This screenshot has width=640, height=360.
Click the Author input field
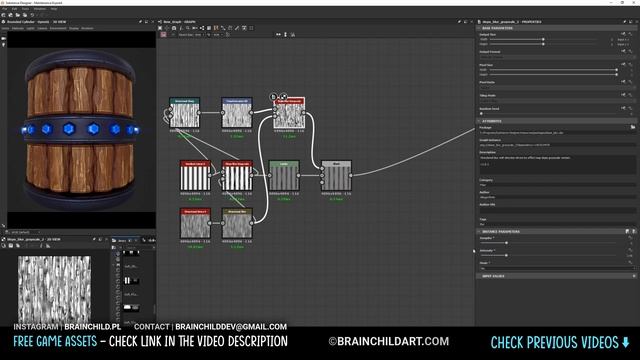(557, 197)
